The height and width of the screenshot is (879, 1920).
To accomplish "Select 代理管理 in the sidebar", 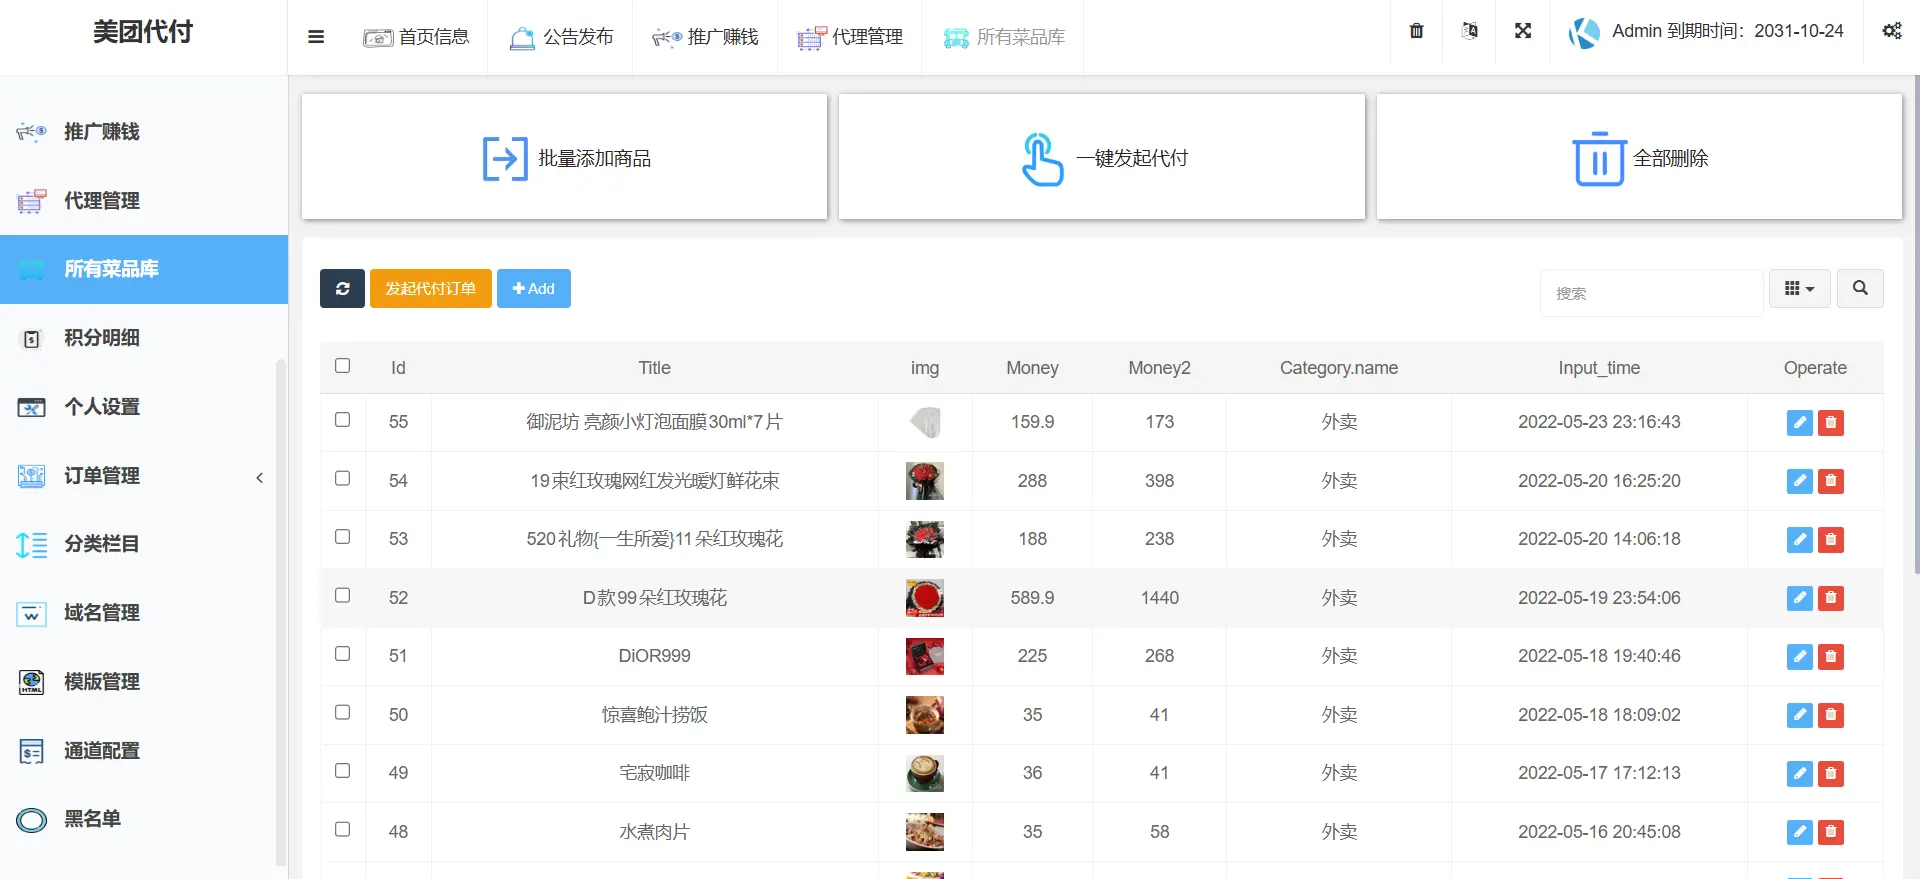I will [x=144, y=201].
